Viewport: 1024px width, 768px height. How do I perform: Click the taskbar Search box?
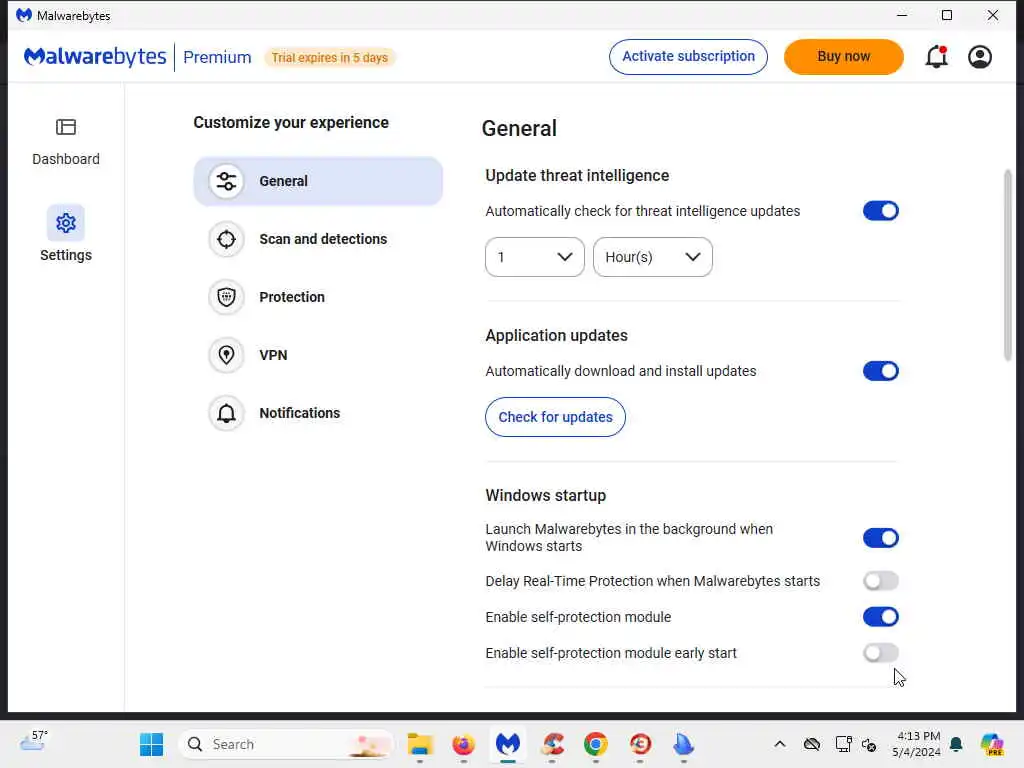tap(286, 744)
